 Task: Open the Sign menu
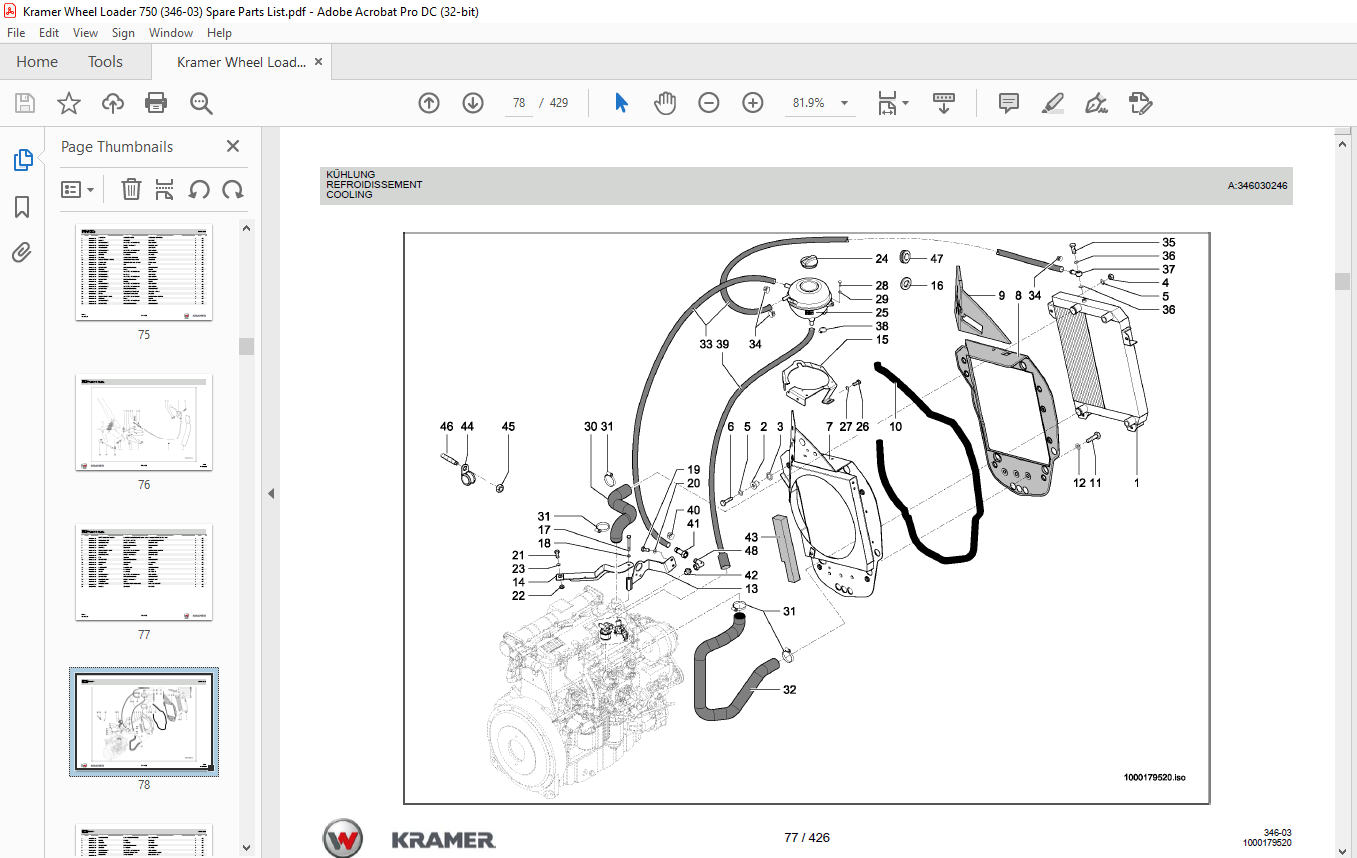123,33
